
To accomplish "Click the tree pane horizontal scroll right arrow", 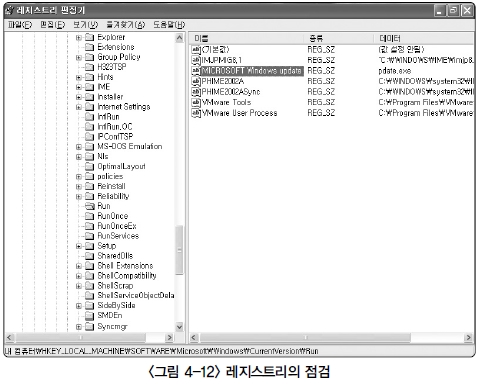I will tap(170, 338).
